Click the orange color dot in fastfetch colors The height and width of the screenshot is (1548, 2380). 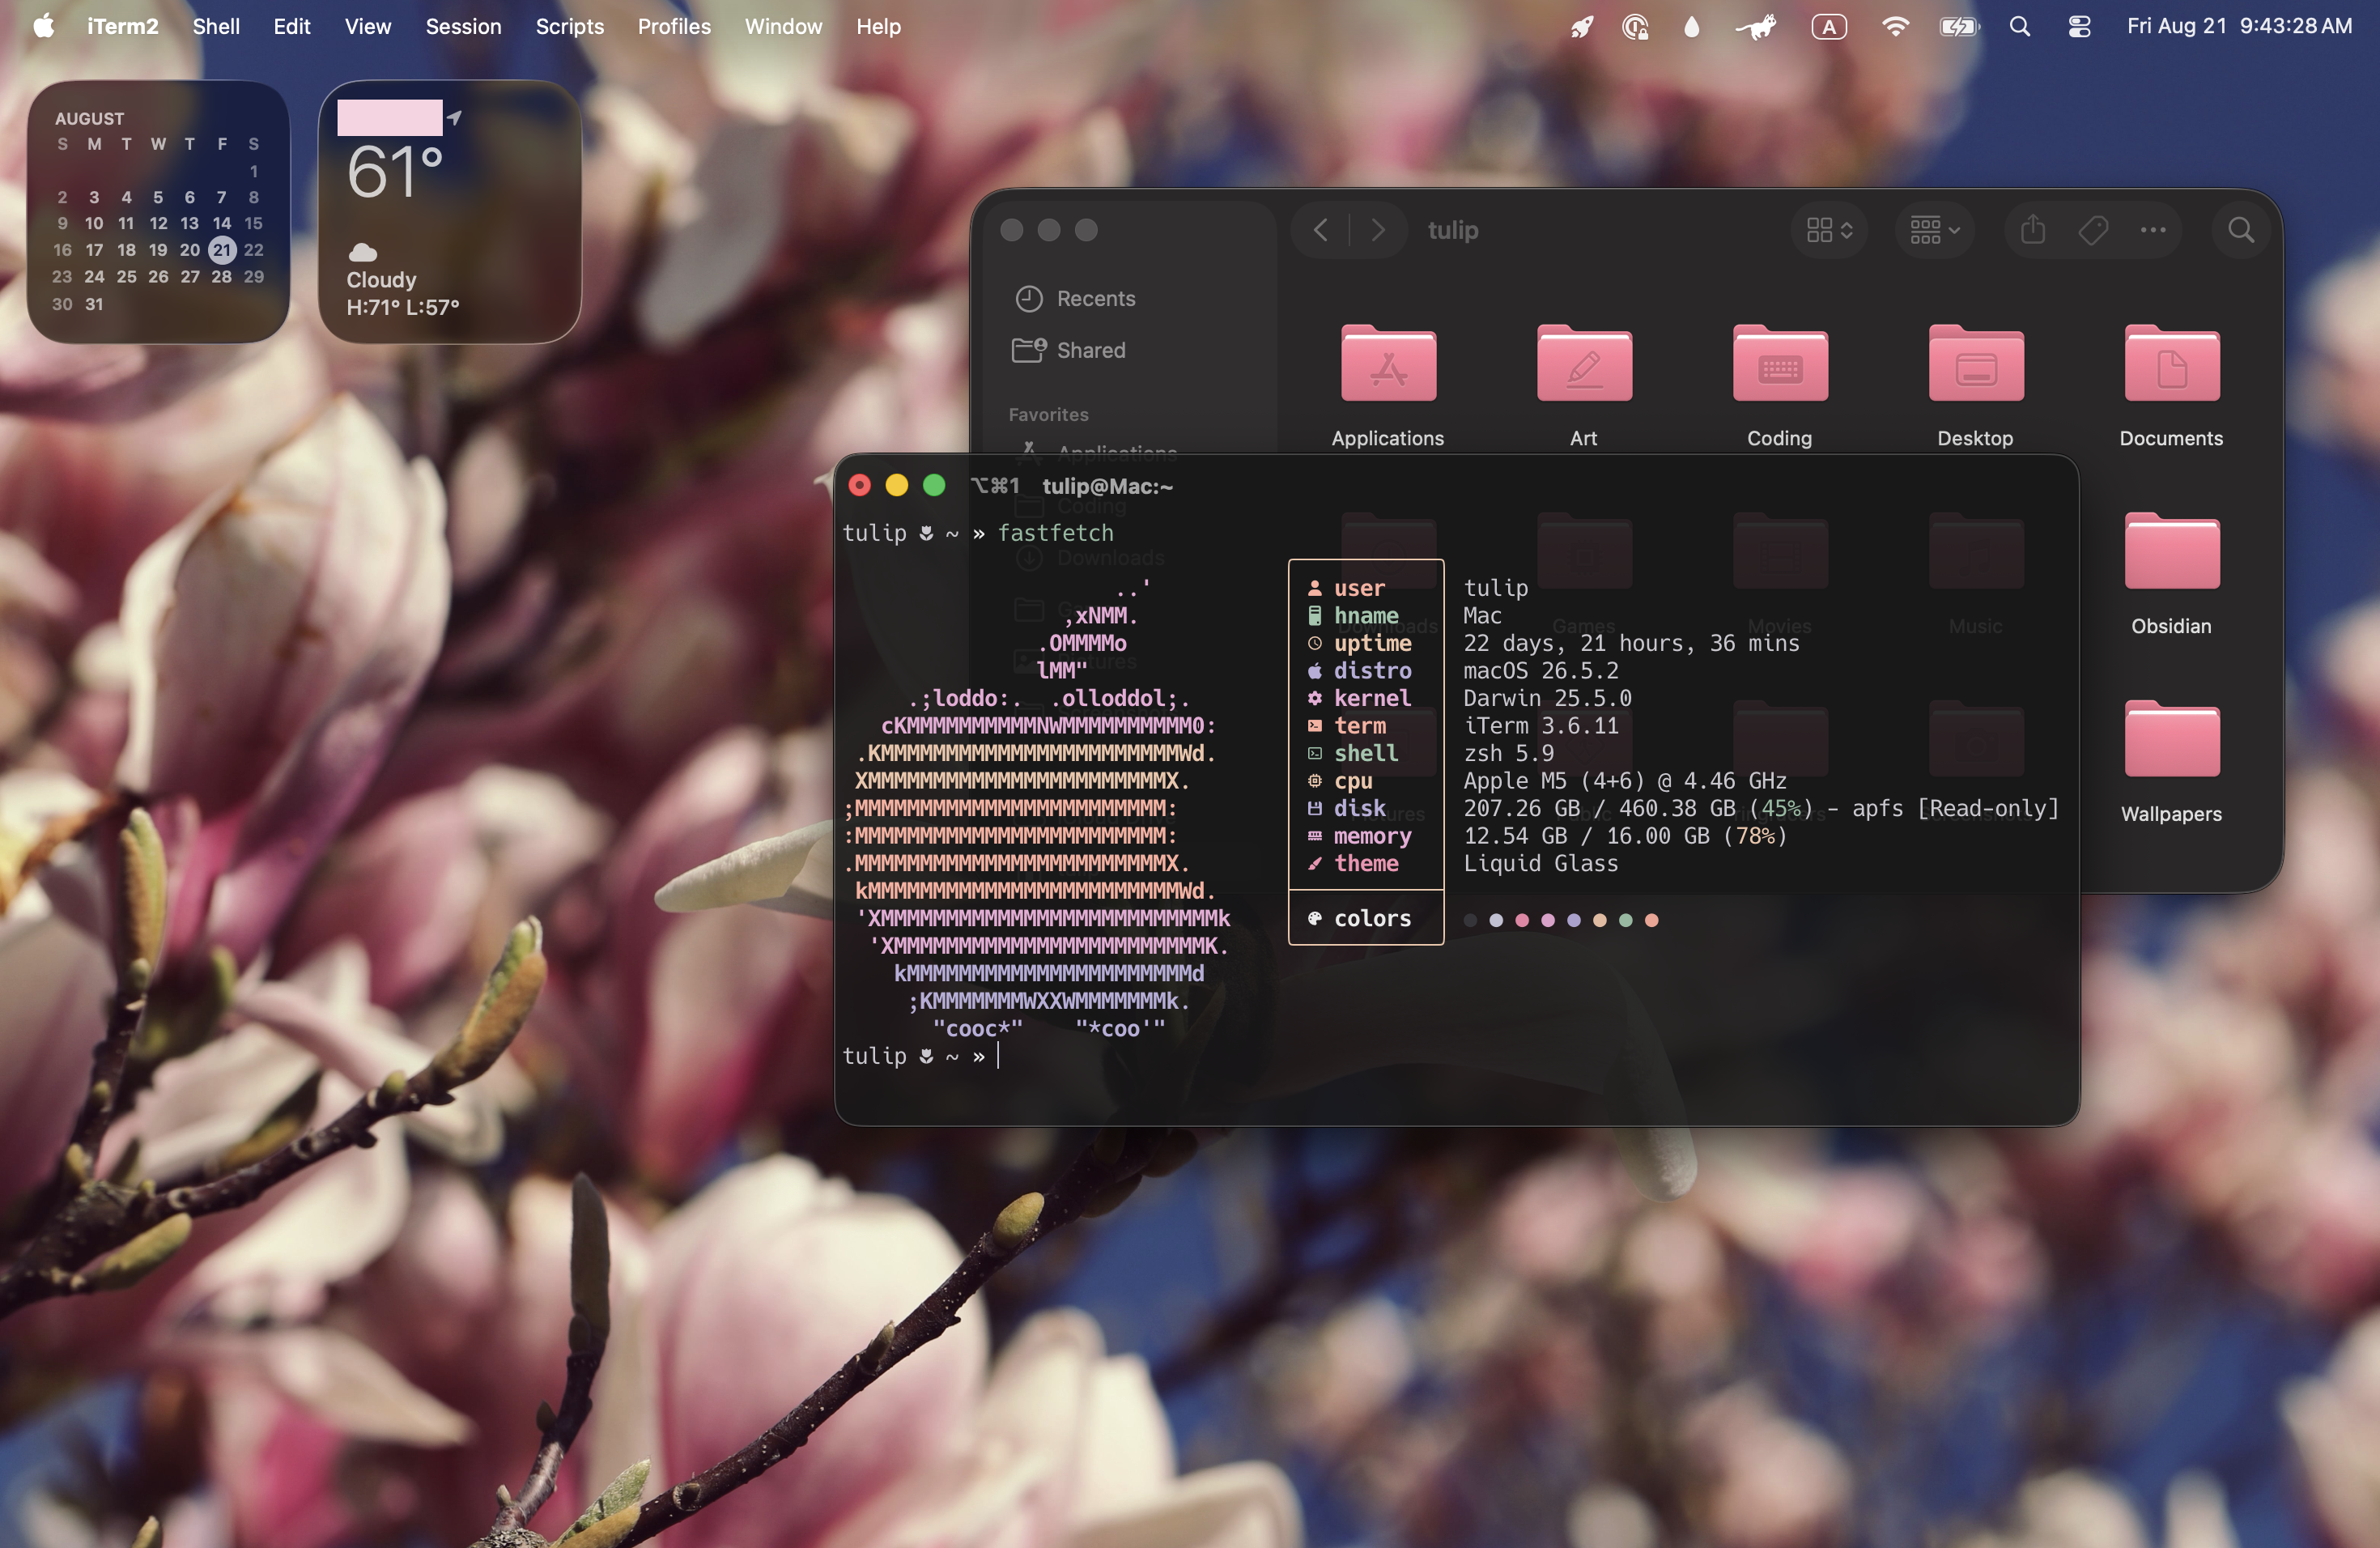pyautogui.click(x=1651, y=920)
